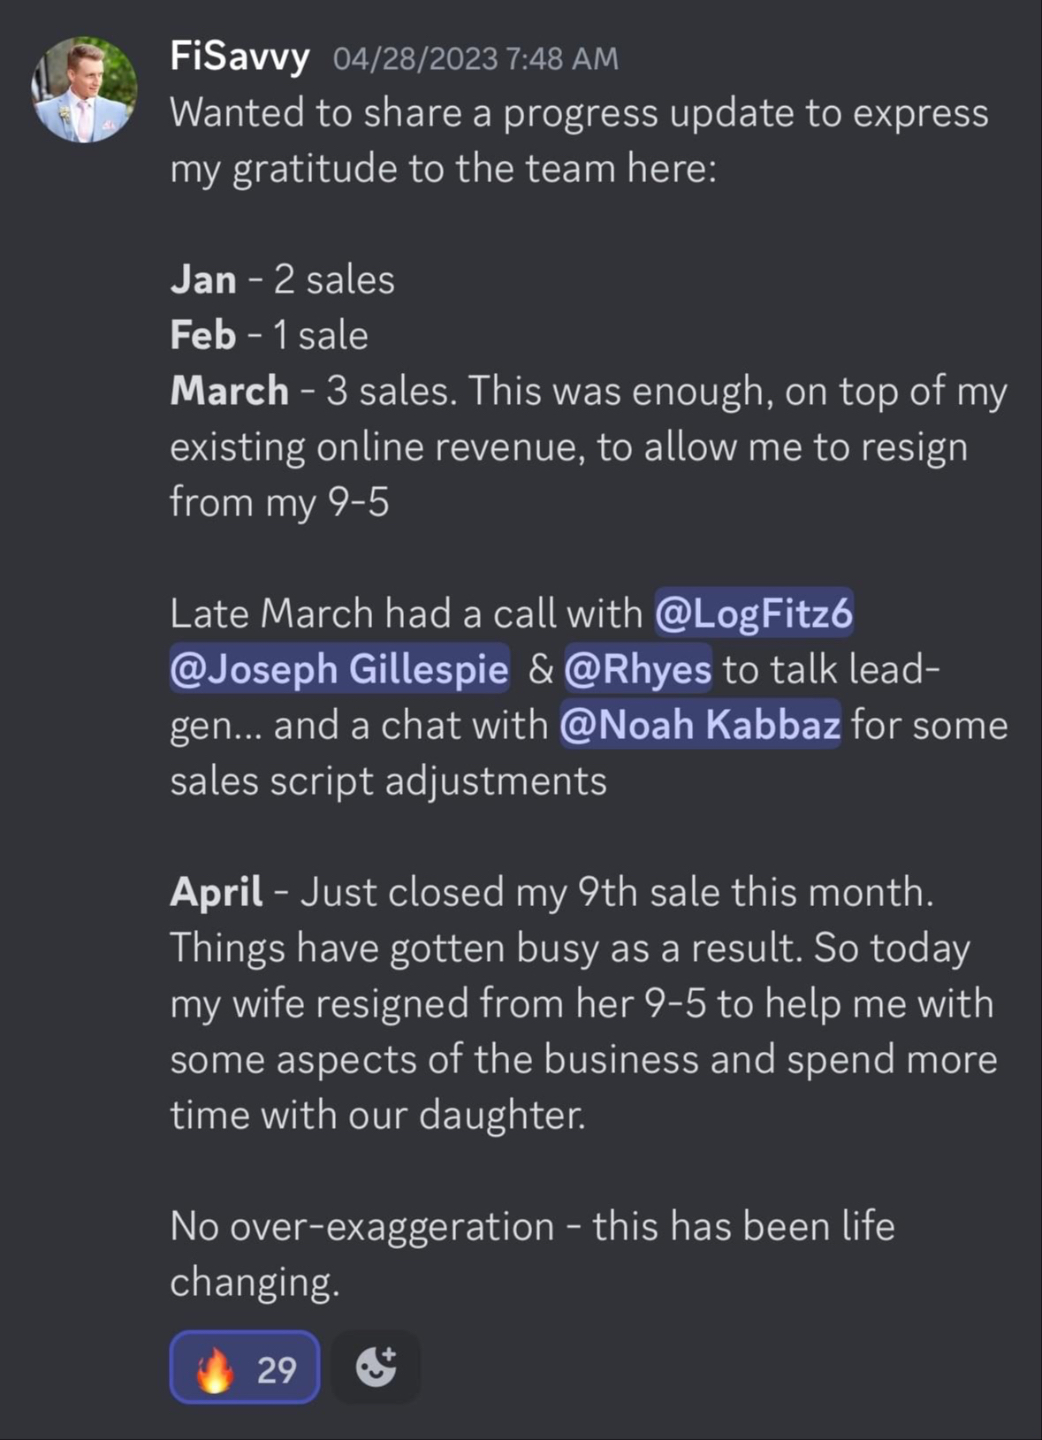Open the @LogFitz6 mention
Image resolution: width=1042 pixels, height=1440 pixels.
coord(754,613)
